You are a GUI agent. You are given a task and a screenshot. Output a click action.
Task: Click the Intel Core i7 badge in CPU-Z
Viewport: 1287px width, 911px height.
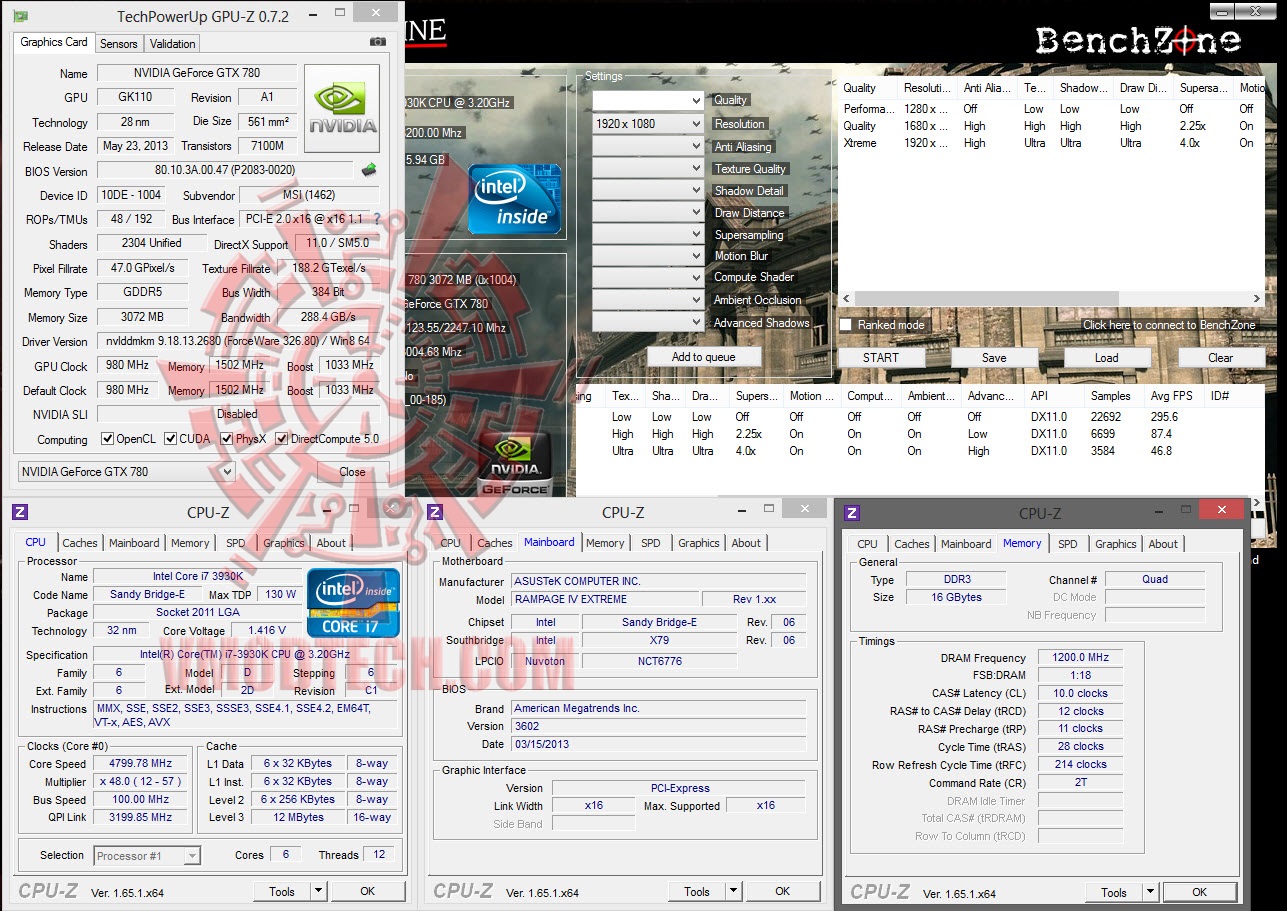pos(353,603)
